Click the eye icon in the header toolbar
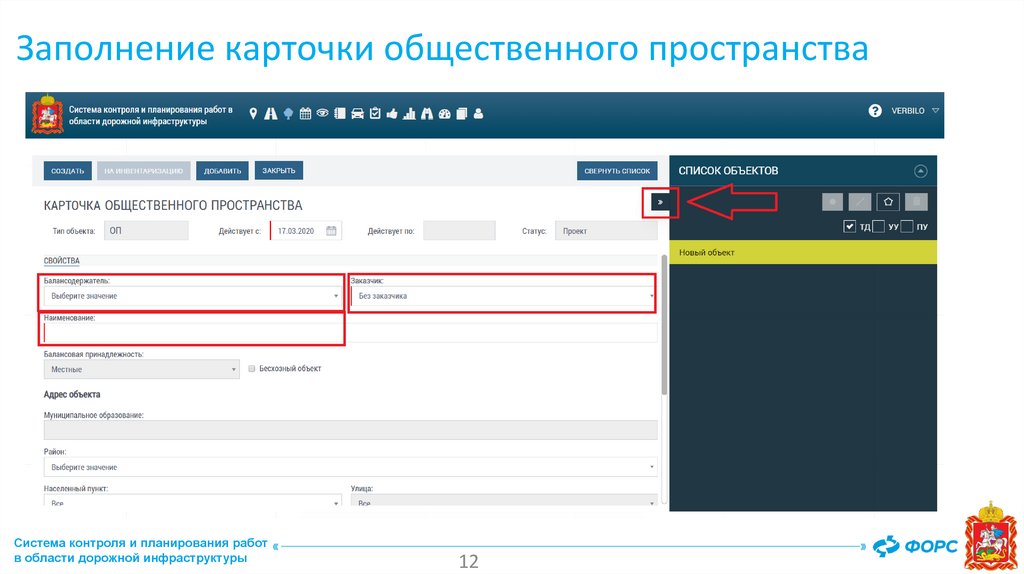This screenshot has width=1024, height=574. coord(323,113)
